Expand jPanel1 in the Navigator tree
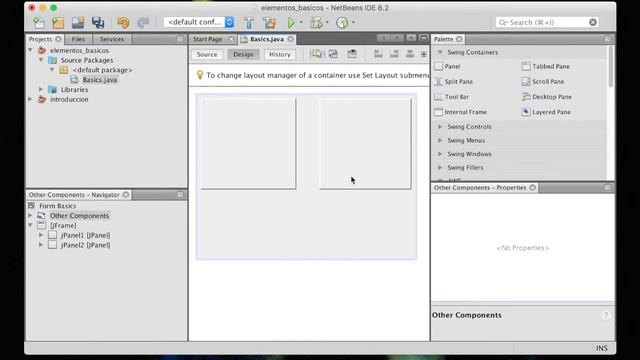Viewport: 640px width, 360px height. point(41,235)
